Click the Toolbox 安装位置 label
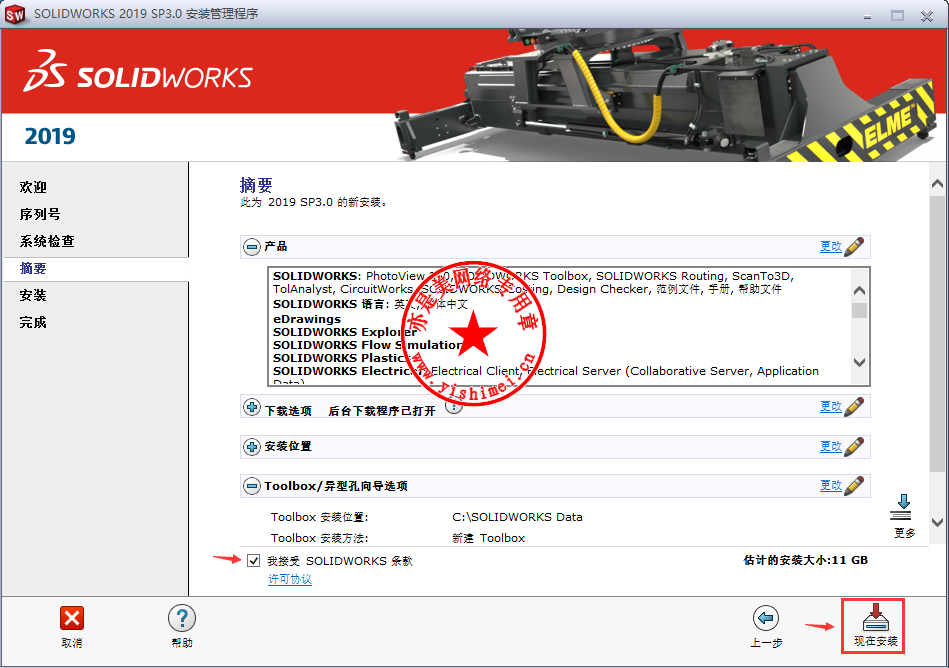Image resolution: width=949 pixels, height=668 pixels. click(x=320, y=517)
